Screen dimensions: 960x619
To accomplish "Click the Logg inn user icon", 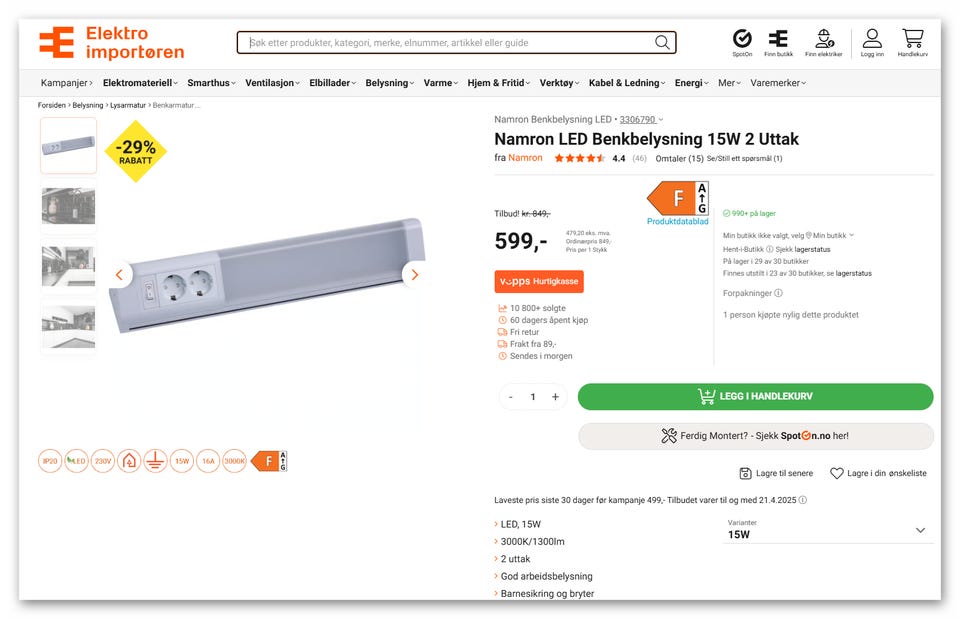I will pos(872,39).
